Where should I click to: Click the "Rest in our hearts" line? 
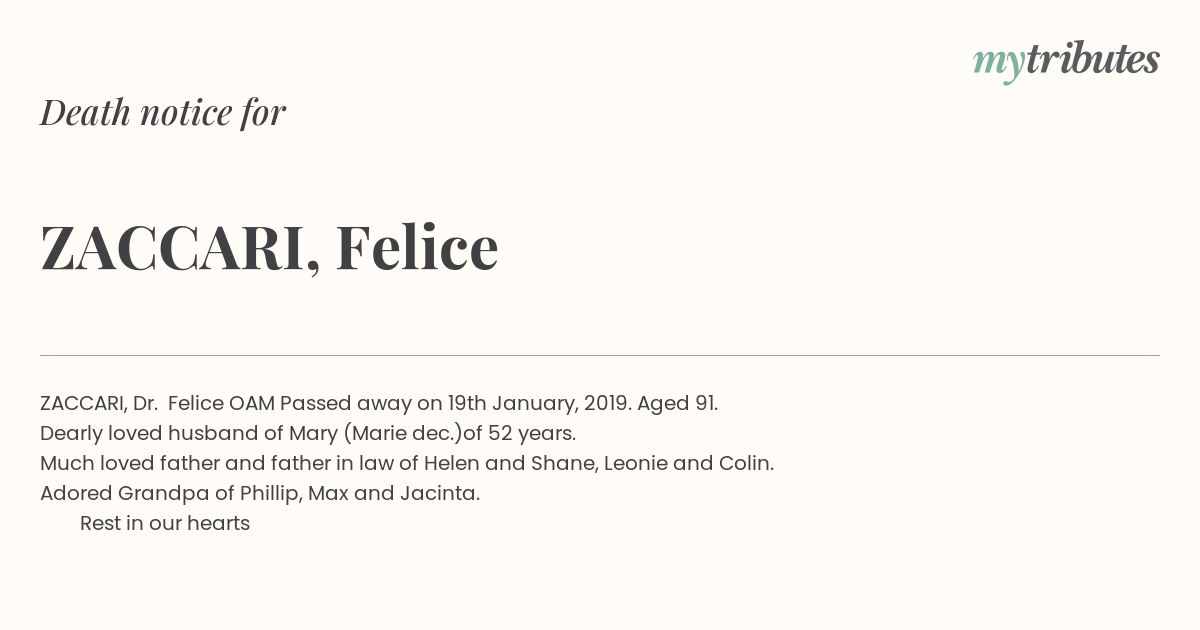click(x=165, y=524)
